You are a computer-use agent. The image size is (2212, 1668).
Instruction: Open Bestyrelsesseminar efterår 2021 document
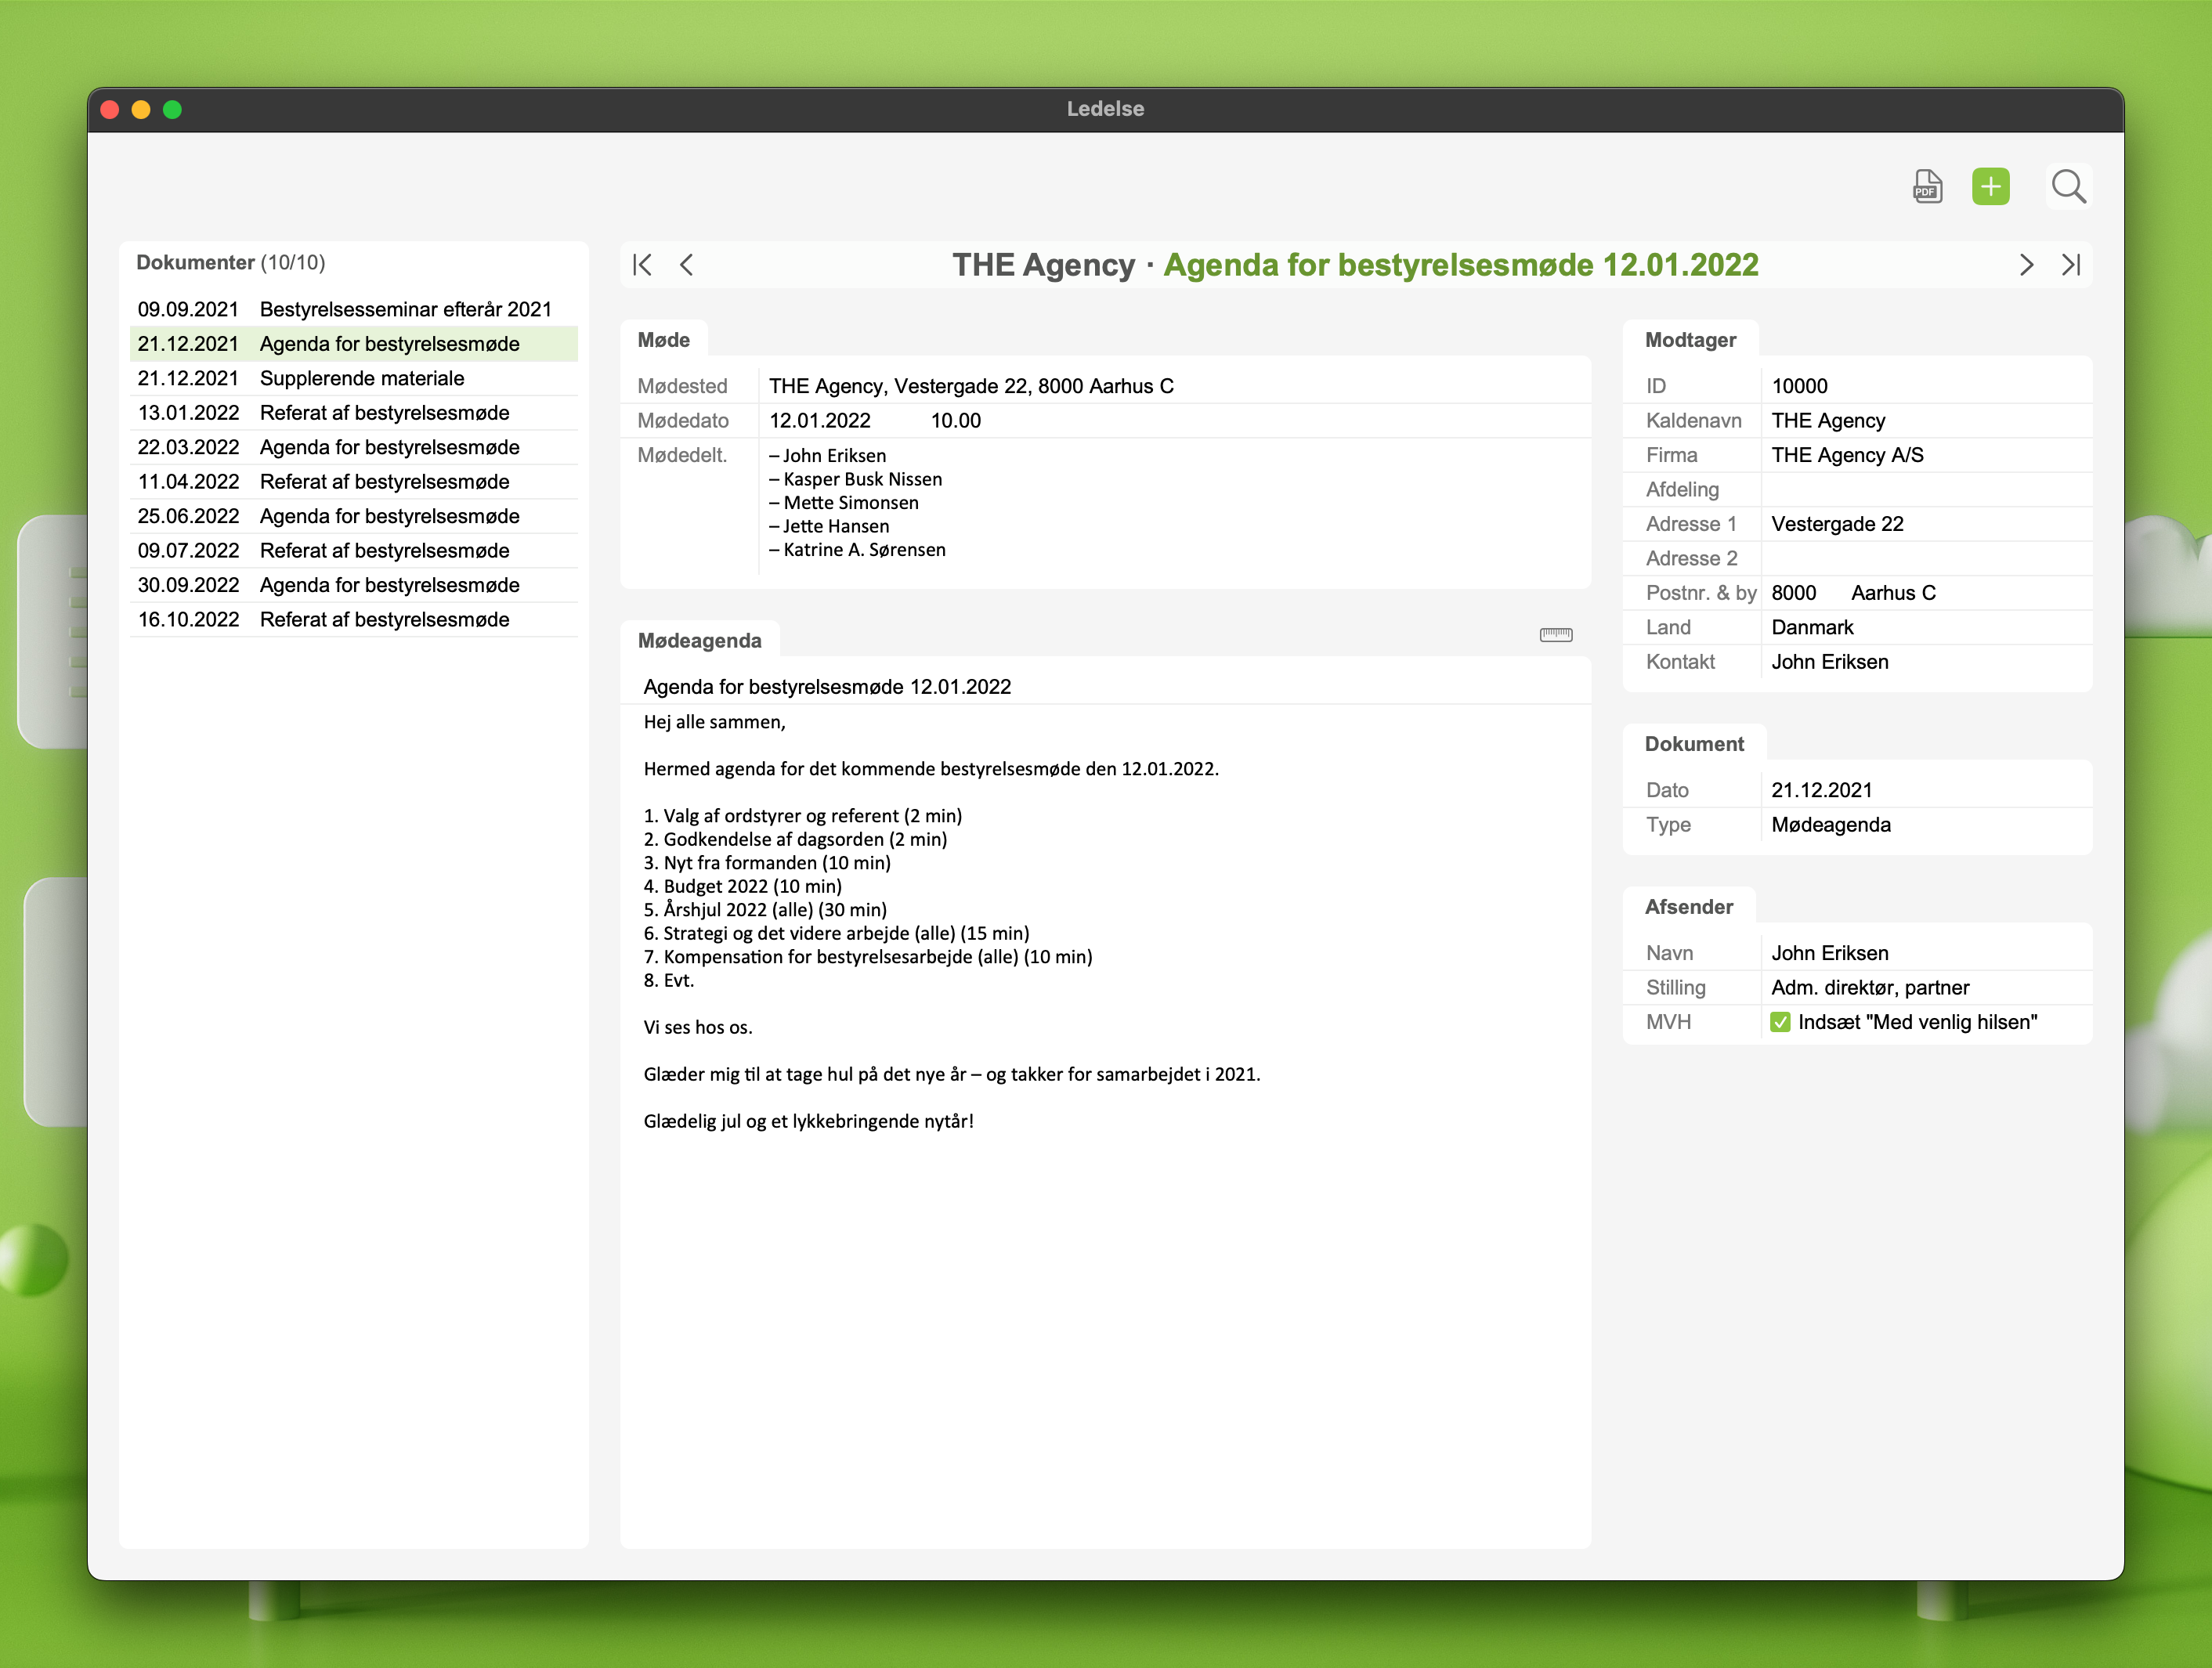(404, 310)
